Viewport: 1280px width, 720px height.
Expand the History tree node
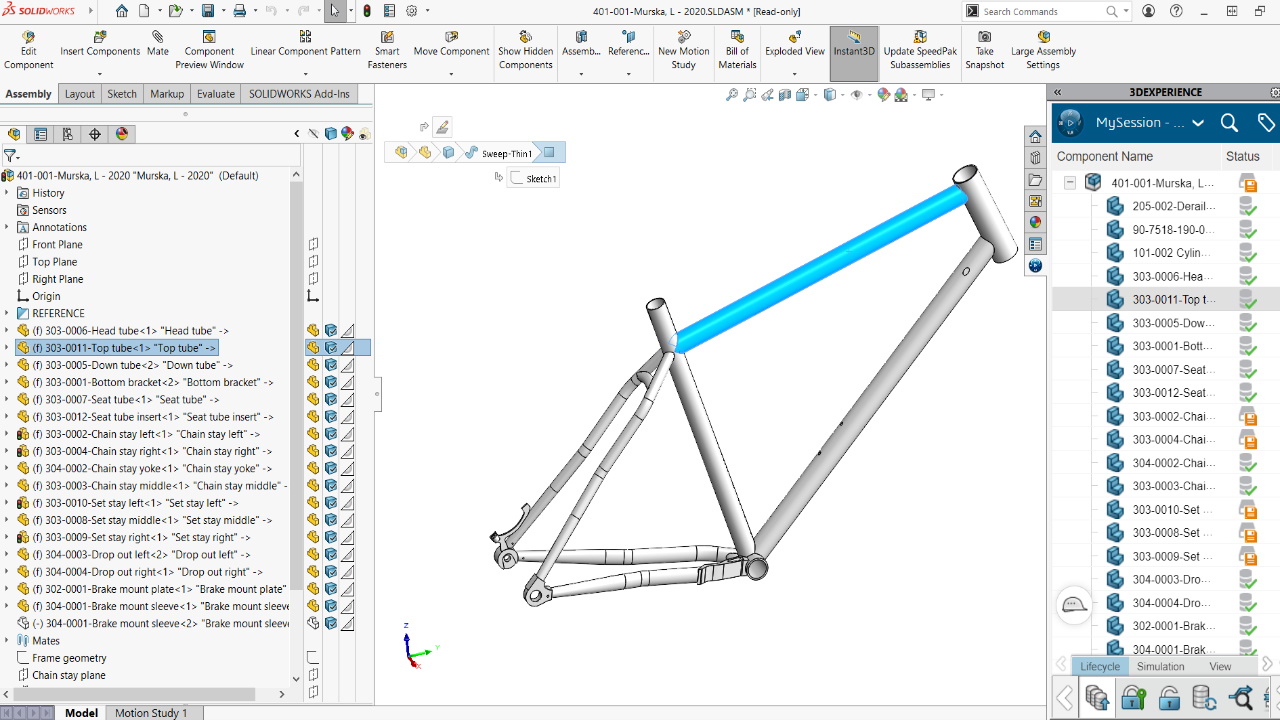7,193
